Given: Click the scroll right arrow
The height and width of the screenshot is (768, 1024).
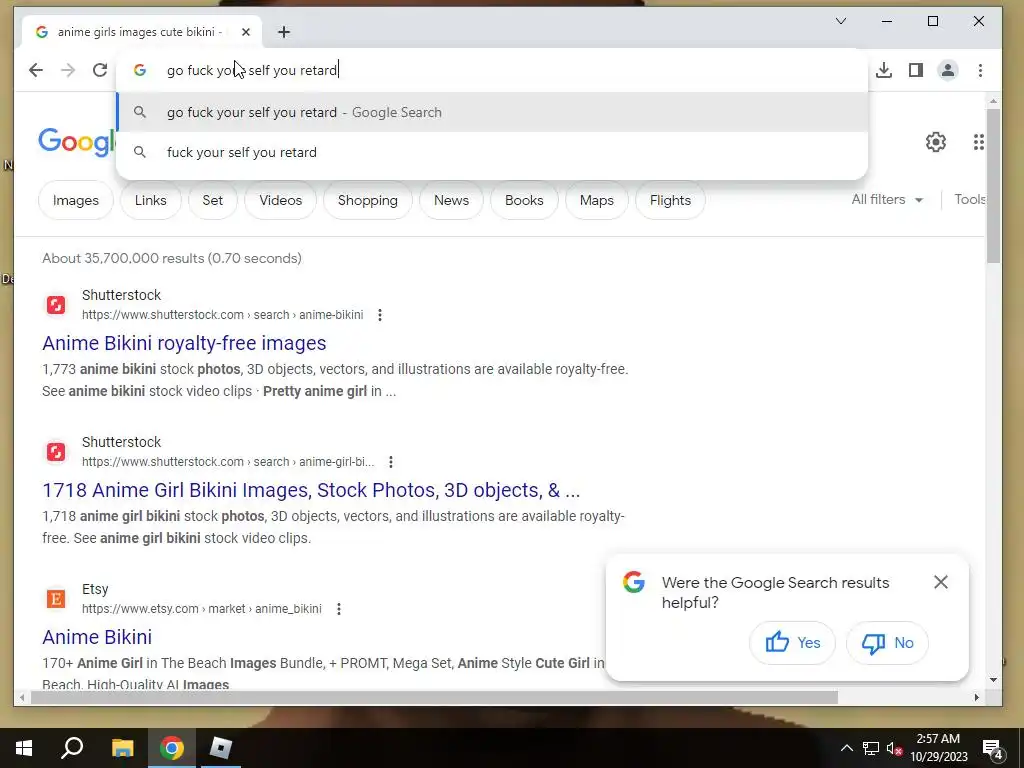Looking at the screenshot, I should coord(976,697).
